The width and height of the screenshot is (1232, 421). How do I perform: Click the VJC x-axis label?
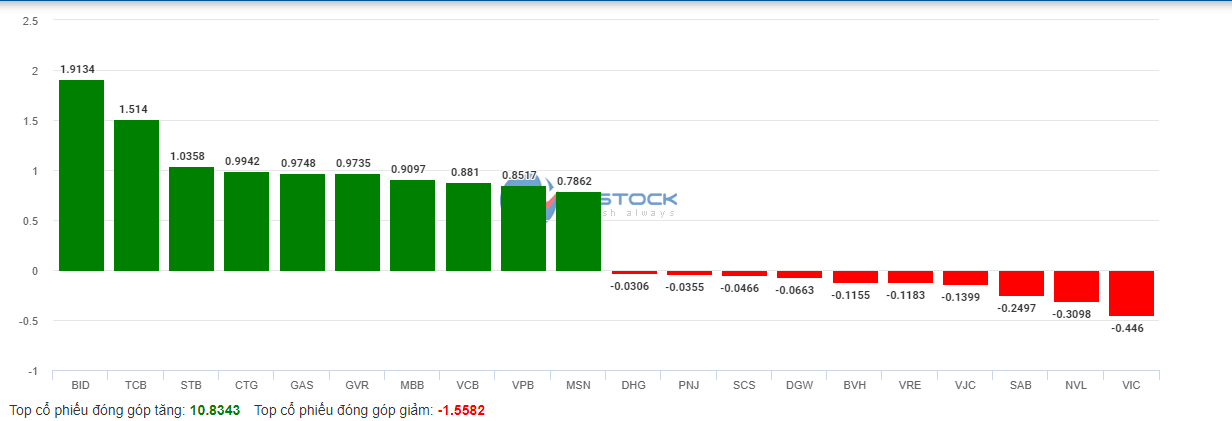tap(965, 385)
